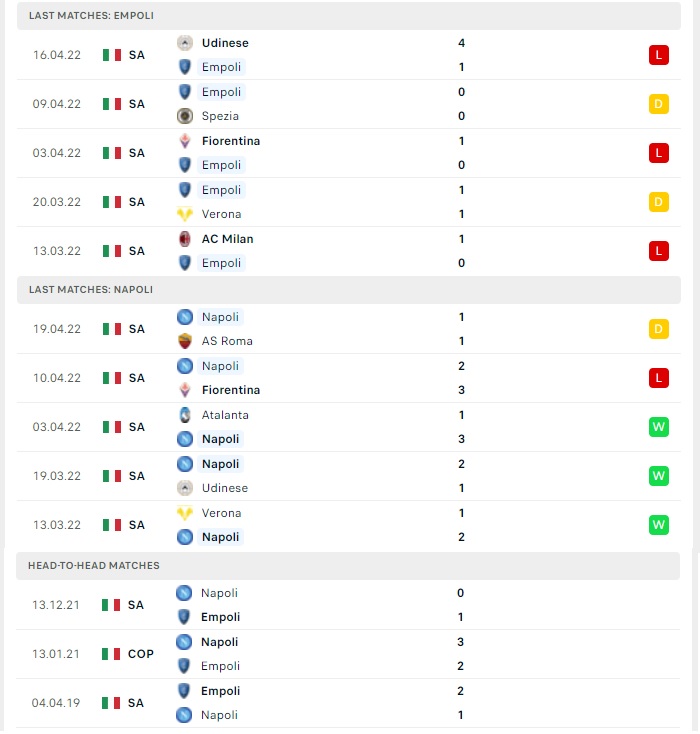
Task: Select the Head-to-Head Matches section header
Action: coord(348,565)
